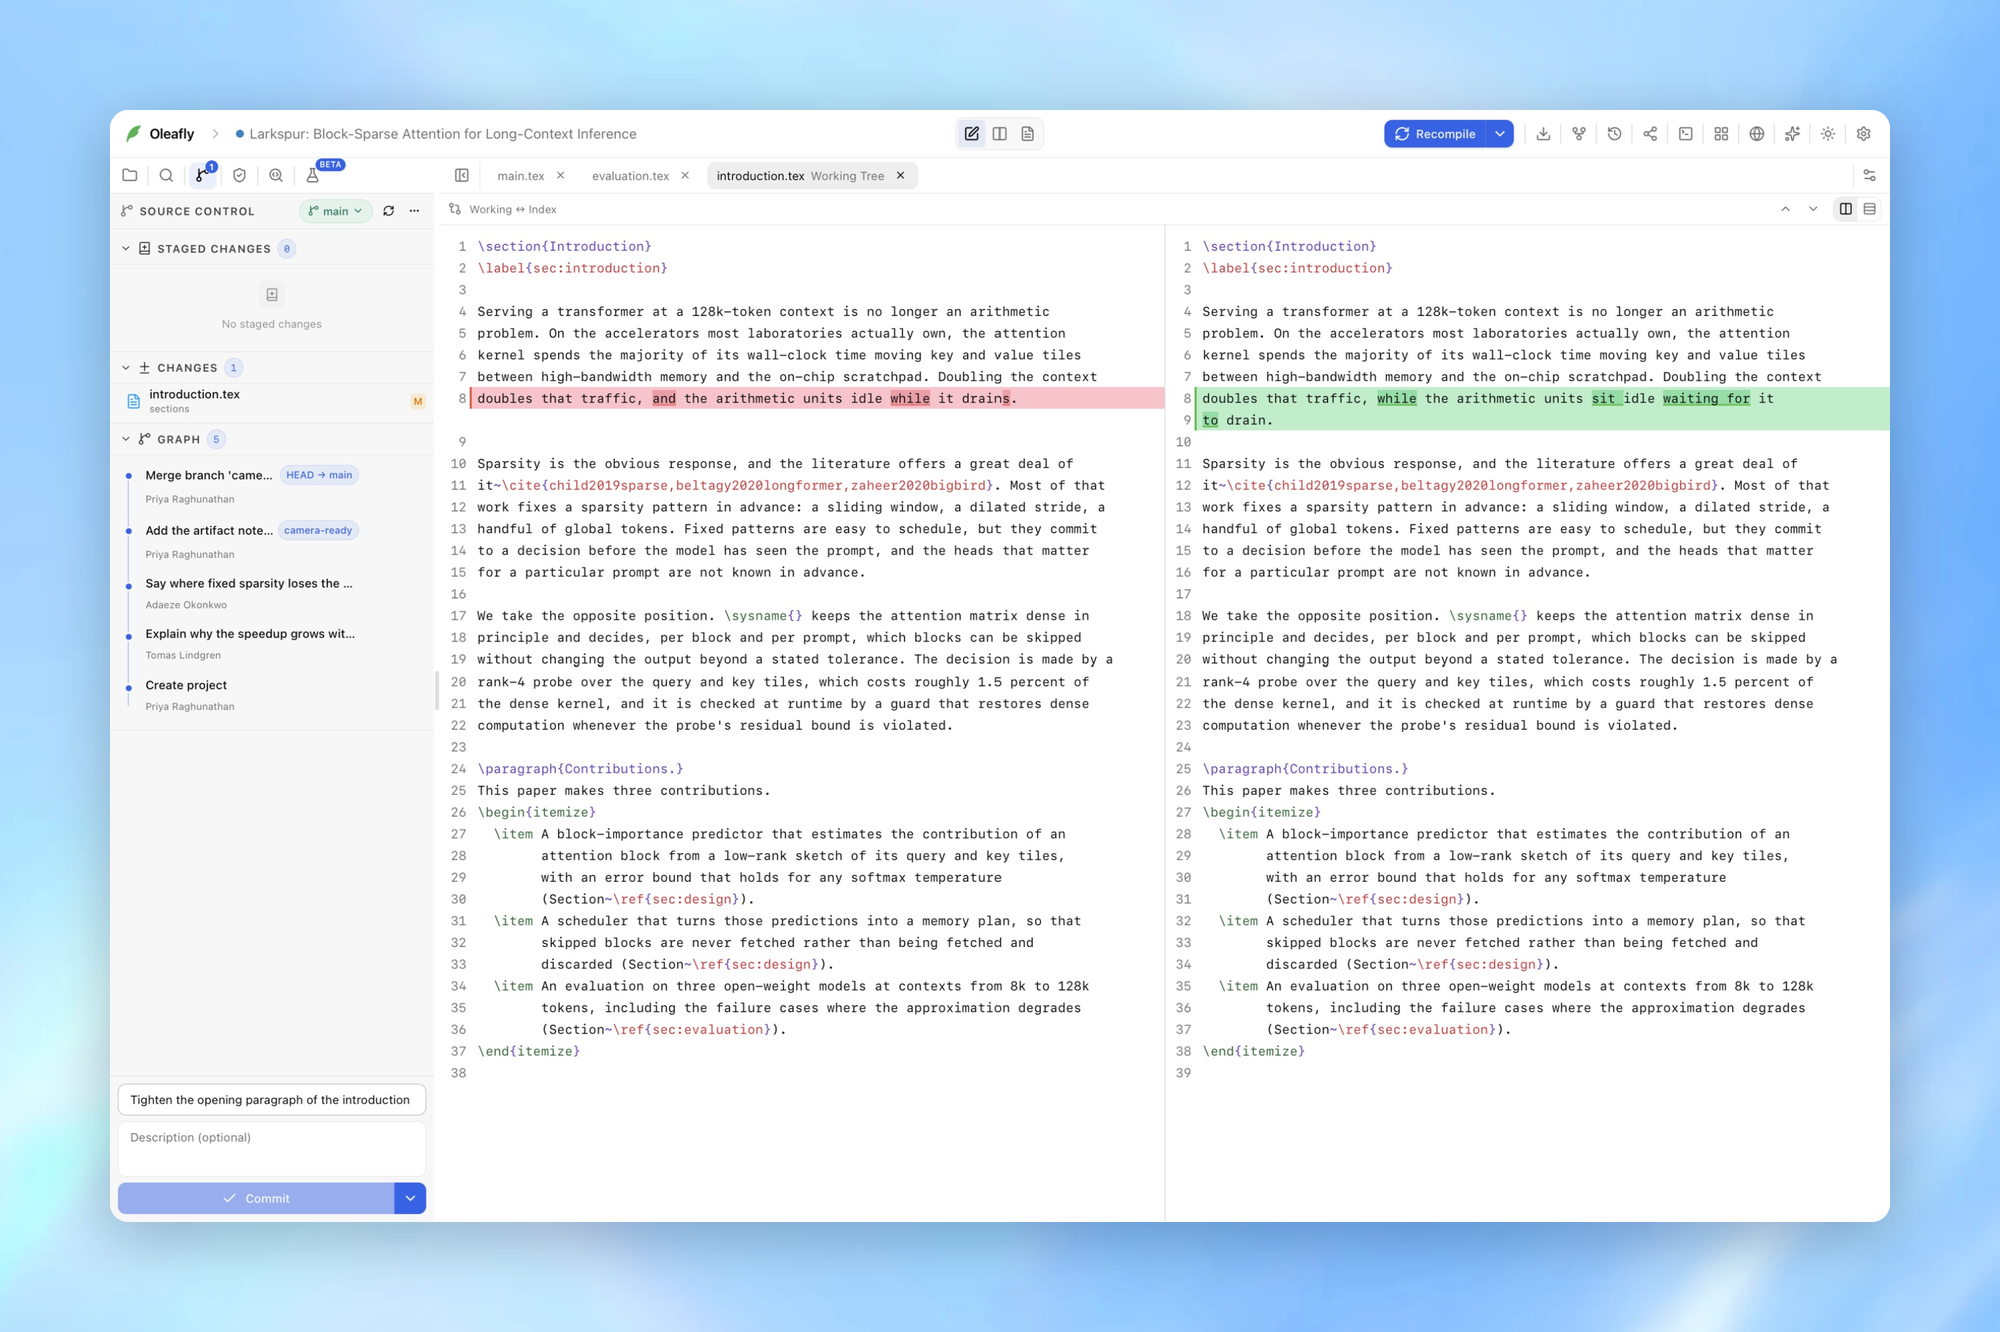Open source control more actions ellipsis

414,211
